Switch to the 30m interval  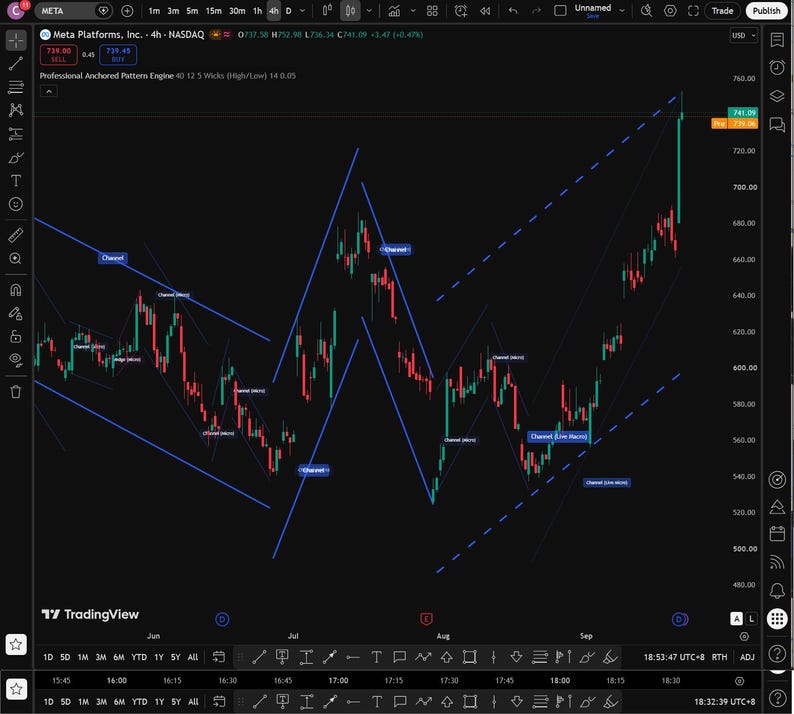click(237, 11)
